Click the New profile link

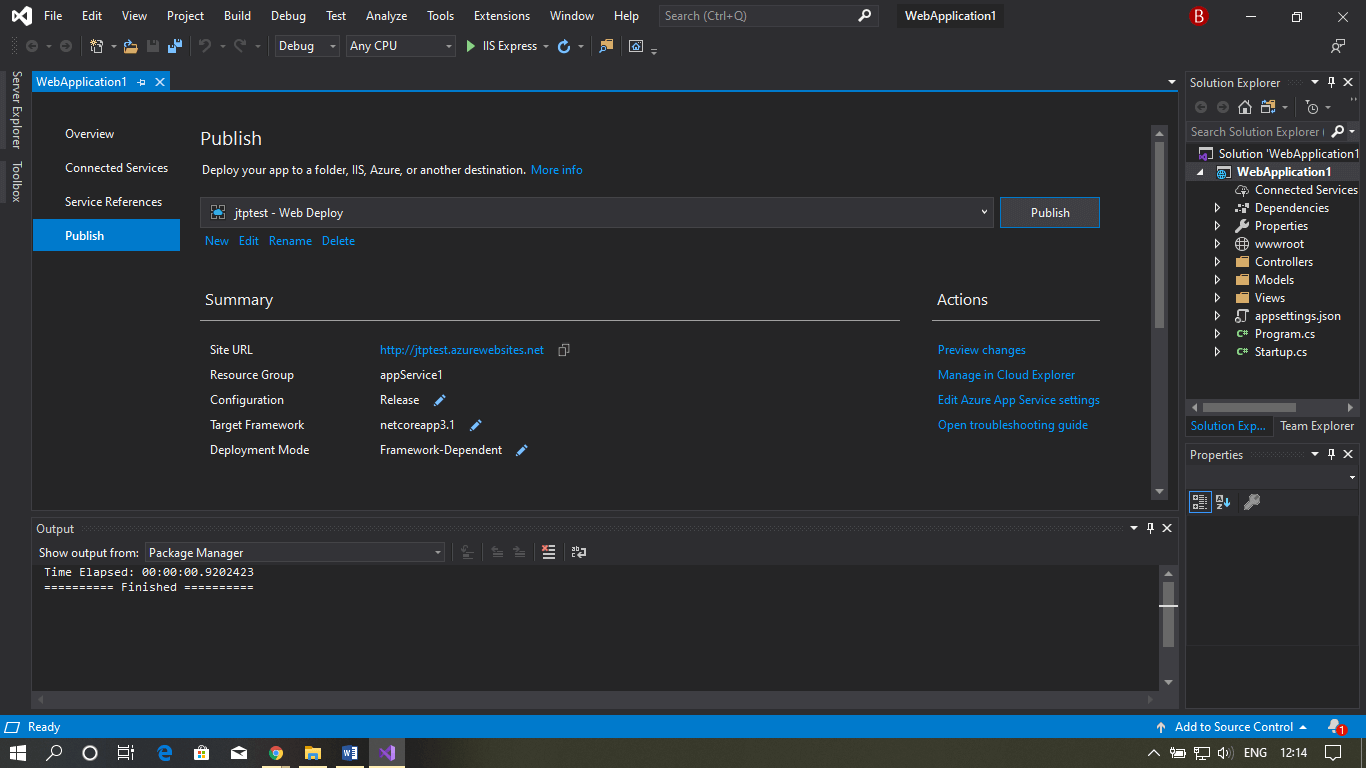(x=217, y=241)
